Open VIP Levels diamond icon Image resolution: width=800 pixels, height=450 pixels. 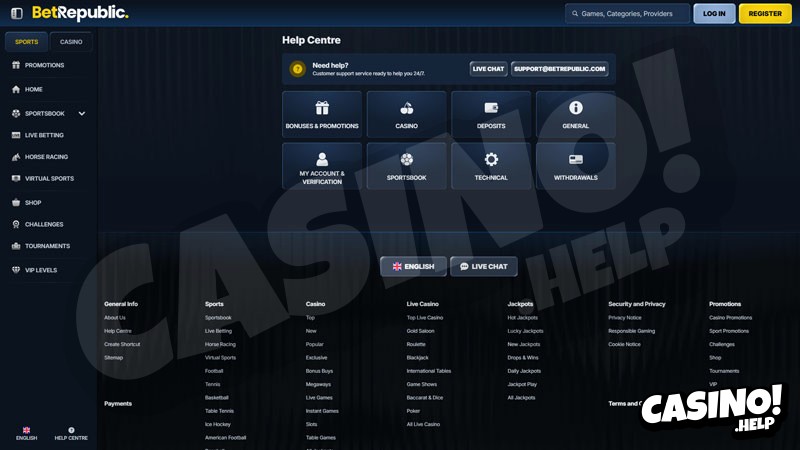click(x=16, y=270)
